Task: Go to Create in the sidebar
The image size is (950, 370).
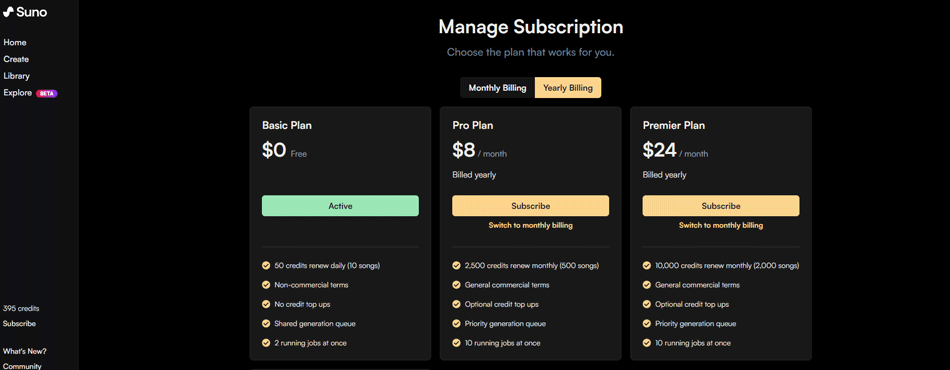Action: coord(16,59)
